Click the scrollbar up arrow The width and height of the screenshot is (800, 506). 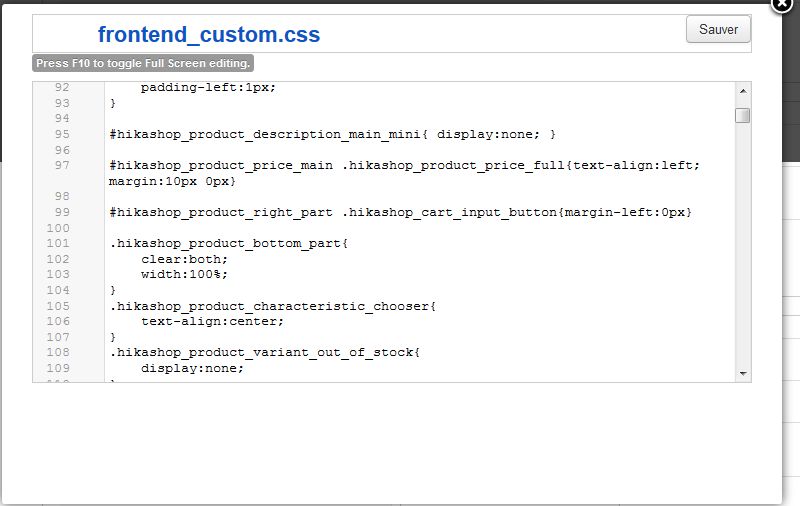pos(743,91)
